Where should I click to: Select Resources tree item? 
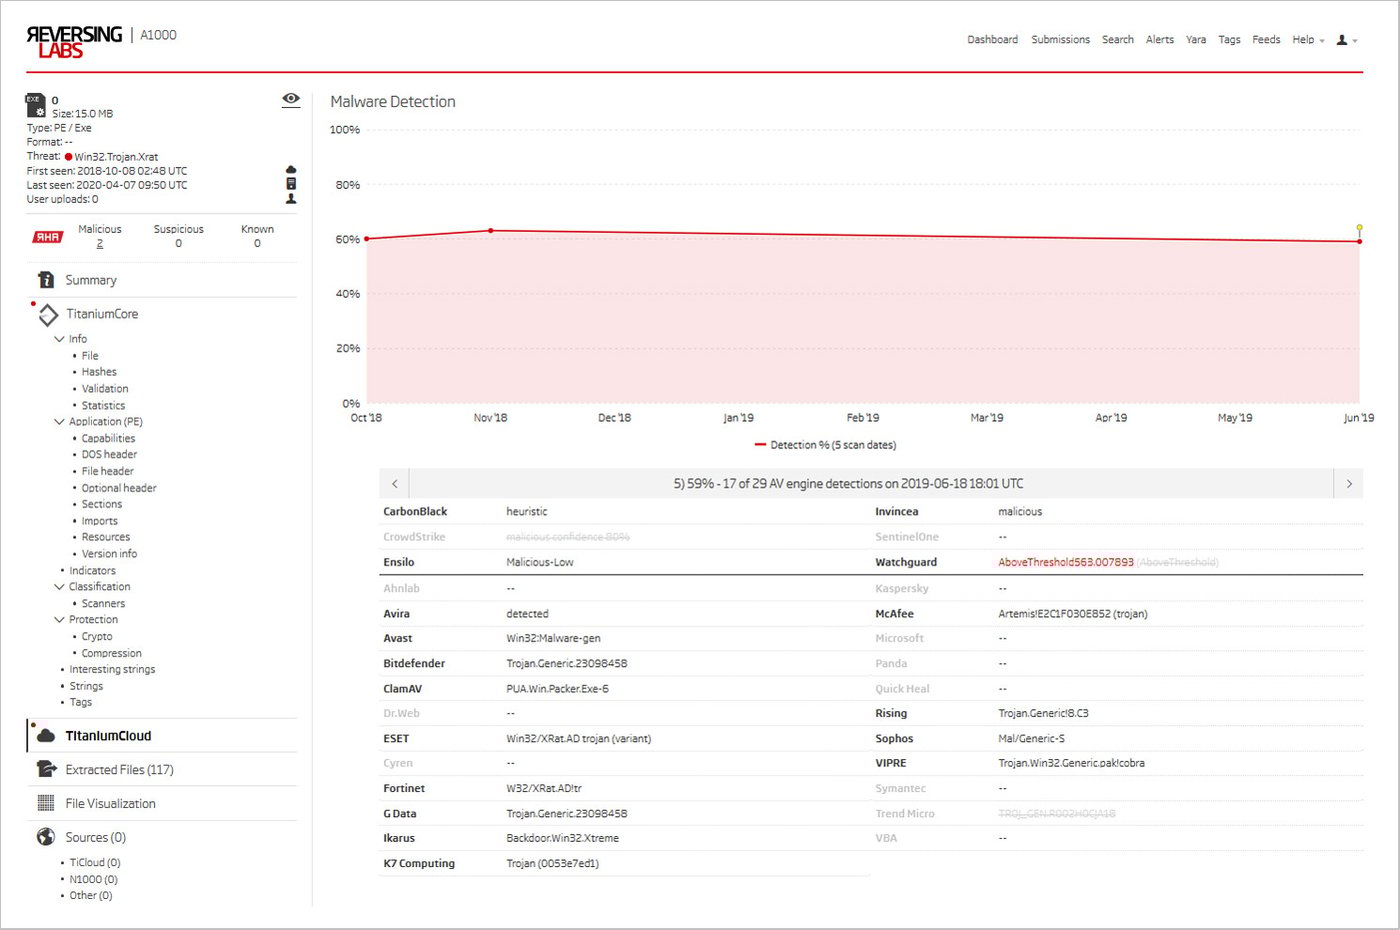(x=106, y=538)
